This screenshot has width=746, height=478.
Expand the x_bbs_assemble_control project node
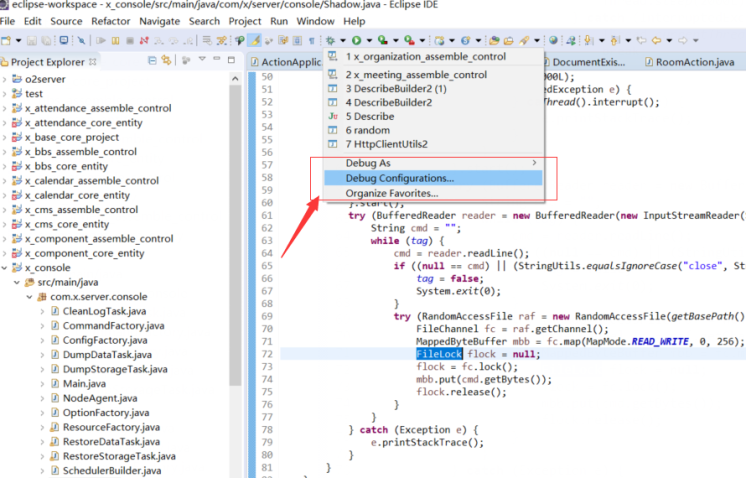pyautogui.click(x=5, y=152)
